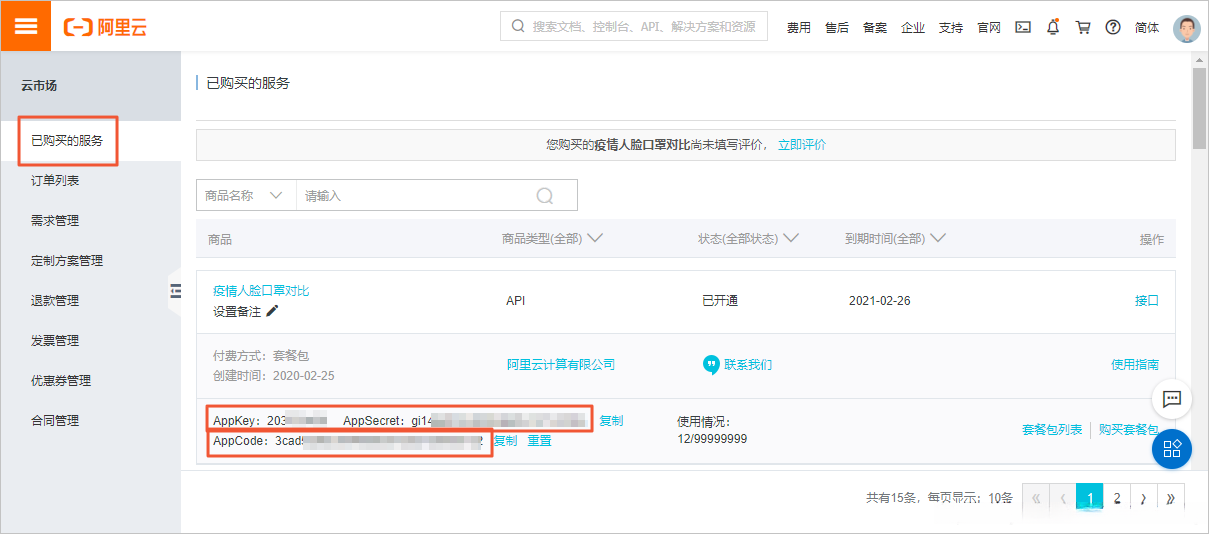
Task: Collapse the sidebar using the handle icon
Action: tap(176, 291)
